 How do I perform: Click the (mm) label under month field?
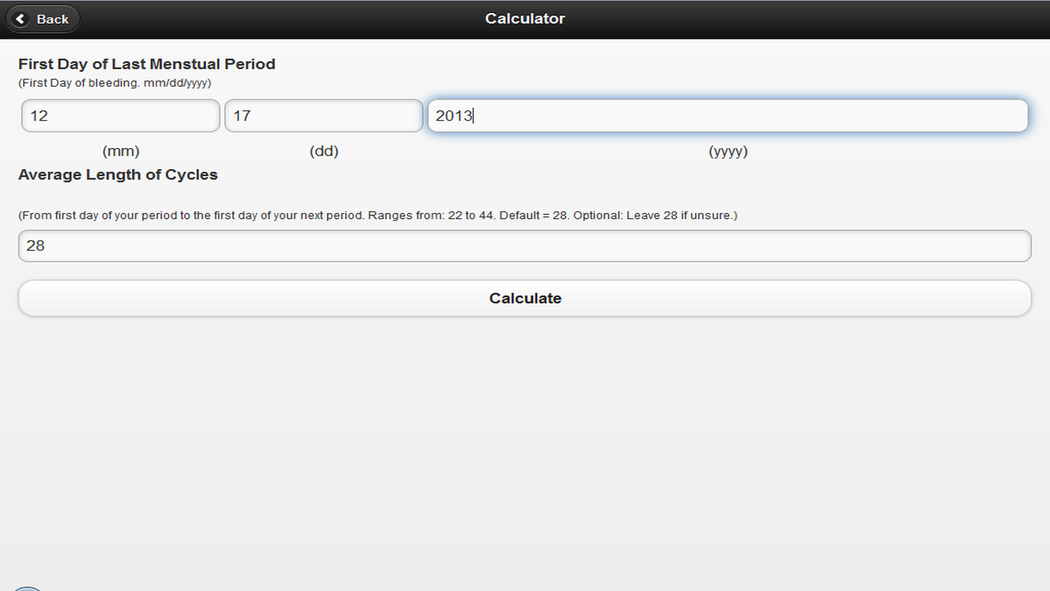(121, 152)
